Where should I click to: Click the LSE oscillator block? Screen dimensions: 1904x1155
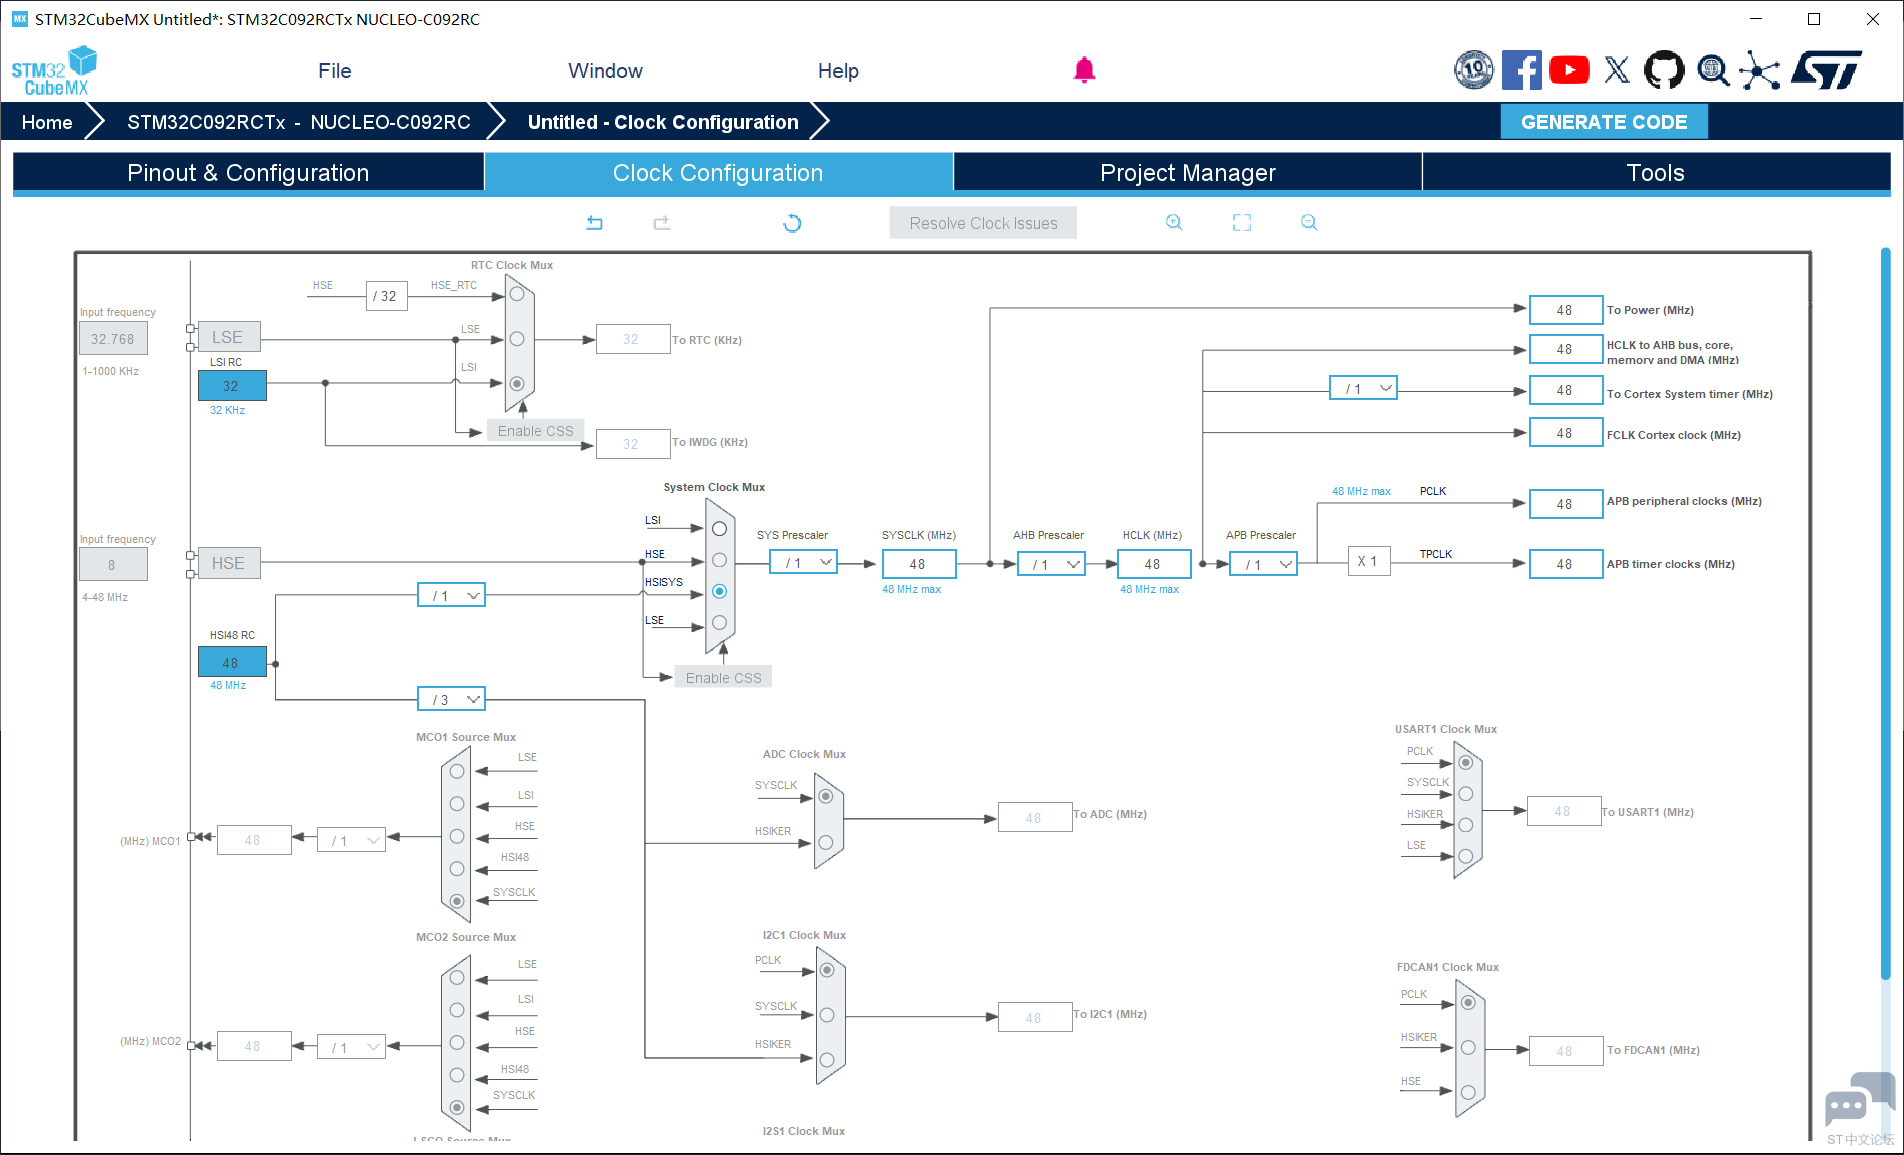click(229, 337)
